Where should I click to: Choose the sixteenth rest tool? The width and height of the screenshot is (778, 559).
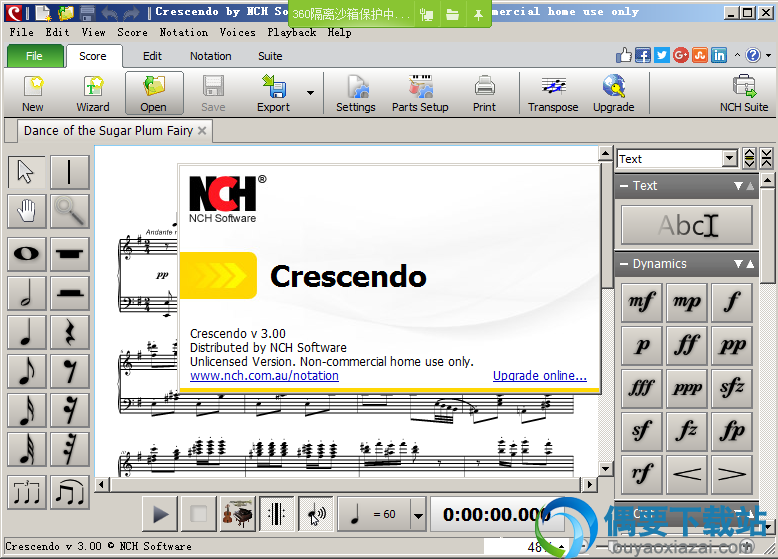[x=69, y=410]
